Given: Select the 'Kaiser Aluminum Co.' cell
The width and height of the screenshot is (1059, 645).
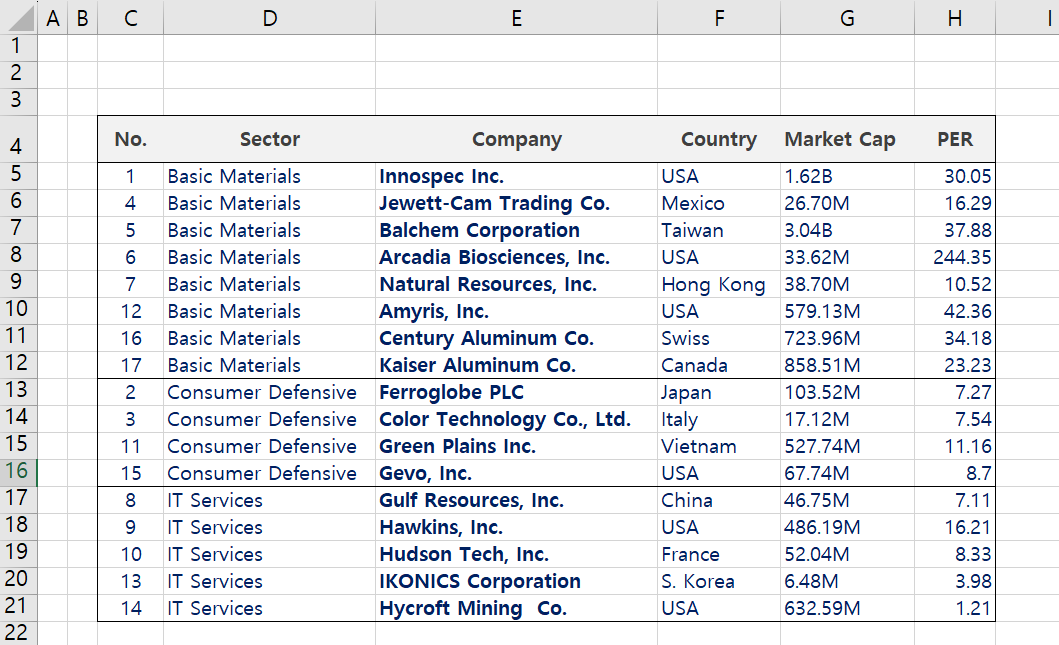Looking at the screenshot, I should (516, 365).
